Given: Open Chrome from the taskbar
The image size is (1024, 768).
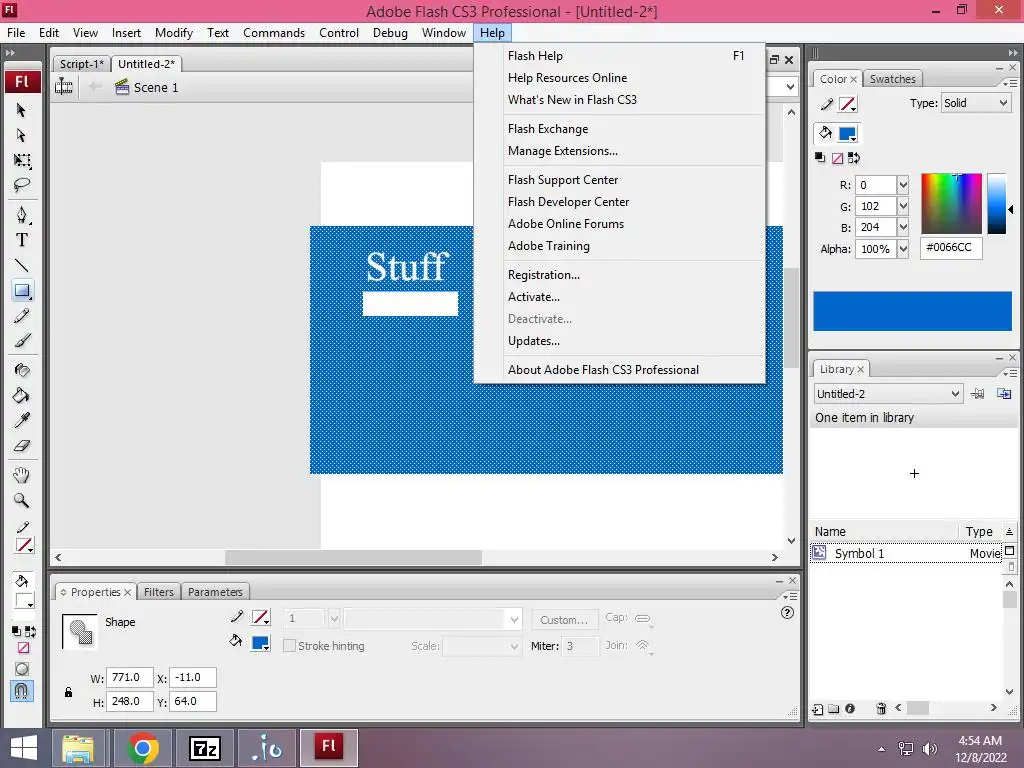Looking at the screenshot, I should tap(142, 748).
